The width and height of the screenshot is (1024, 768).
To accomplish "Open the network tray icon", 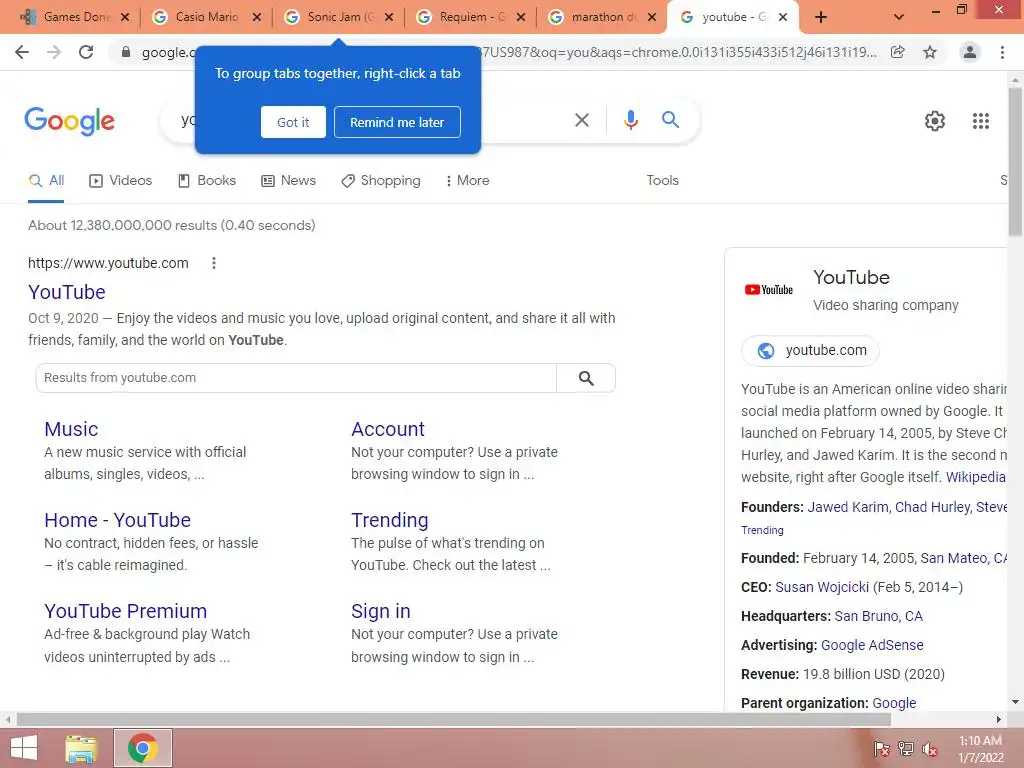I will (x=905, y=749).
